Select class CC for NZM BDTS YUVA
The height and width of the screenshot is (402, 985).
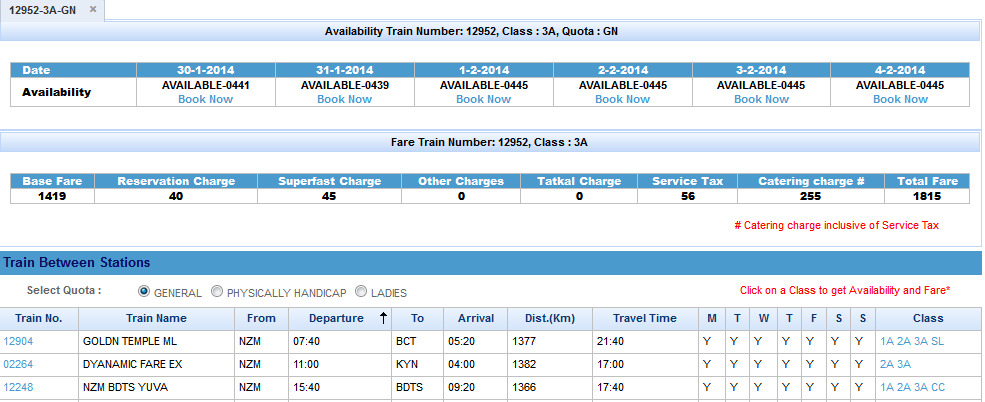tap(937, 387)
